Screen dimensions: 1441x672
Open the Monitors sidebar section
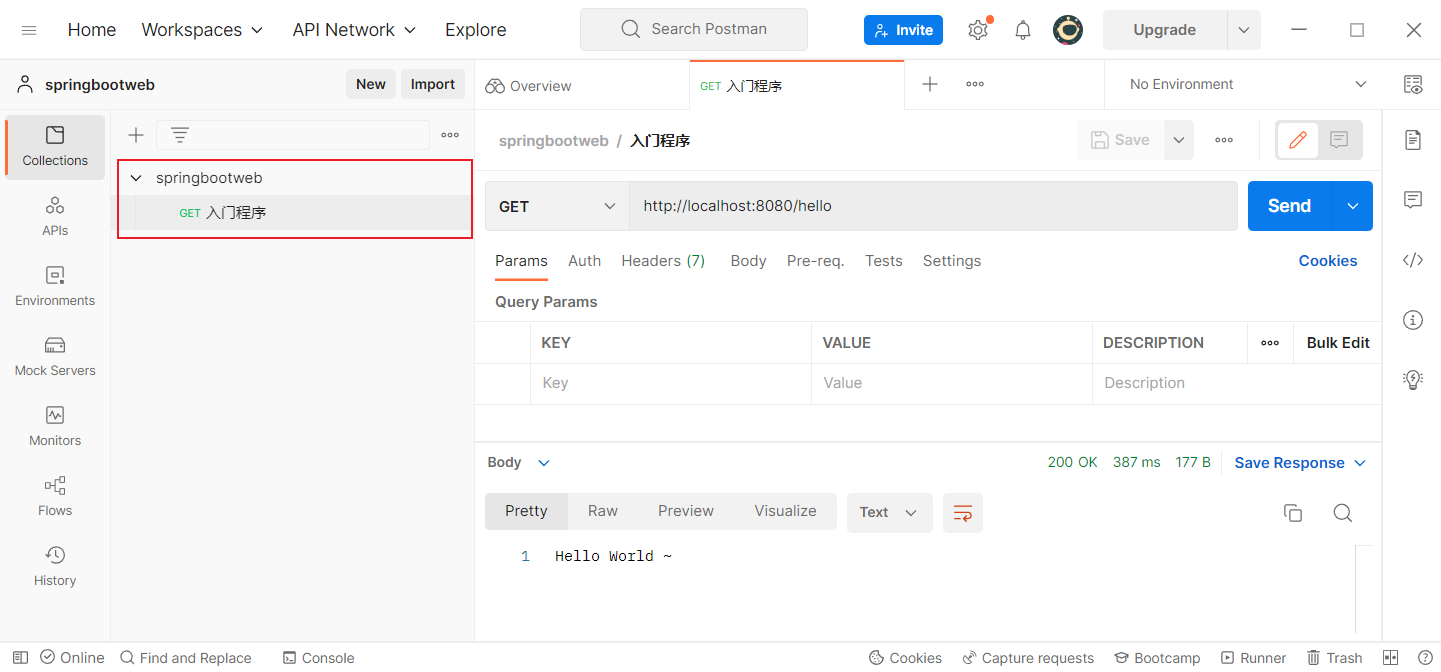(55, 426)
